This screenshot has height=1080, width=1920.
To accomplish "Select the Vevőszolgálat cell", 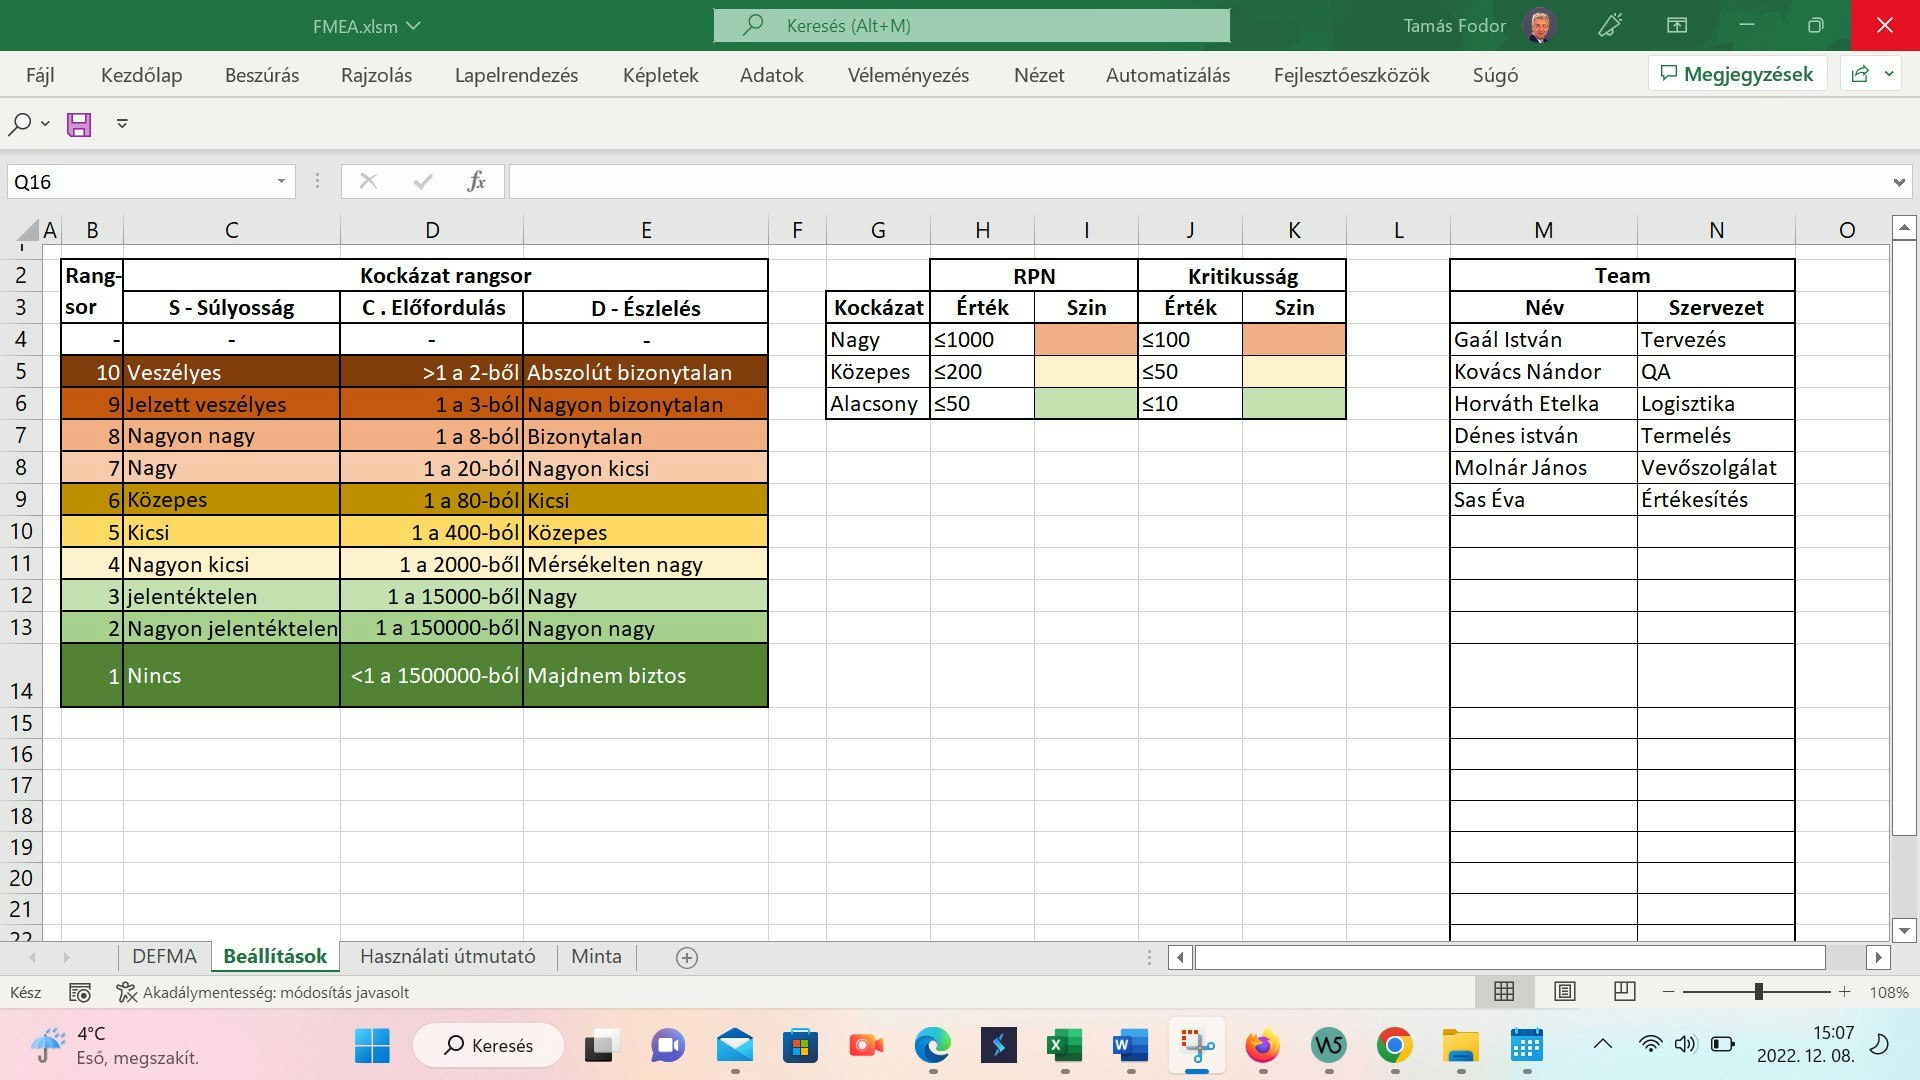I will (1716, 468).
